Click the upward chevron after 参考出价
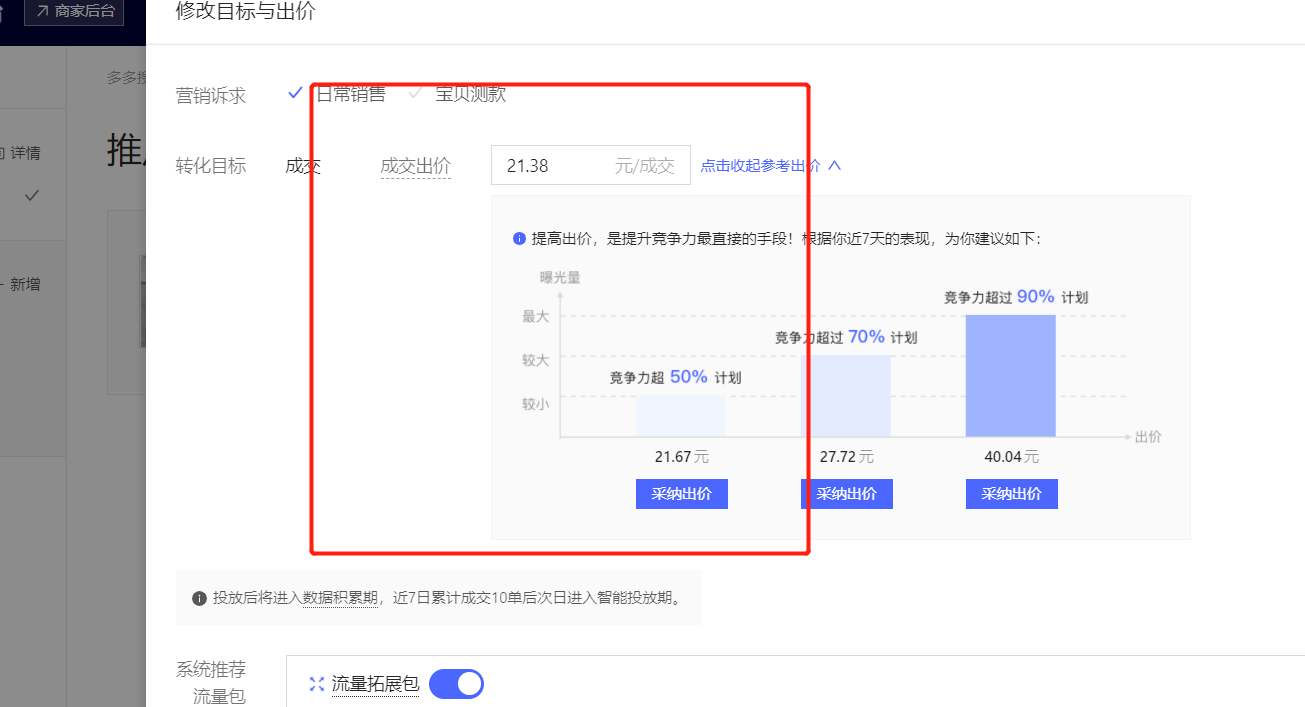This screenshot has height=707, width=1305. point(835,166)
